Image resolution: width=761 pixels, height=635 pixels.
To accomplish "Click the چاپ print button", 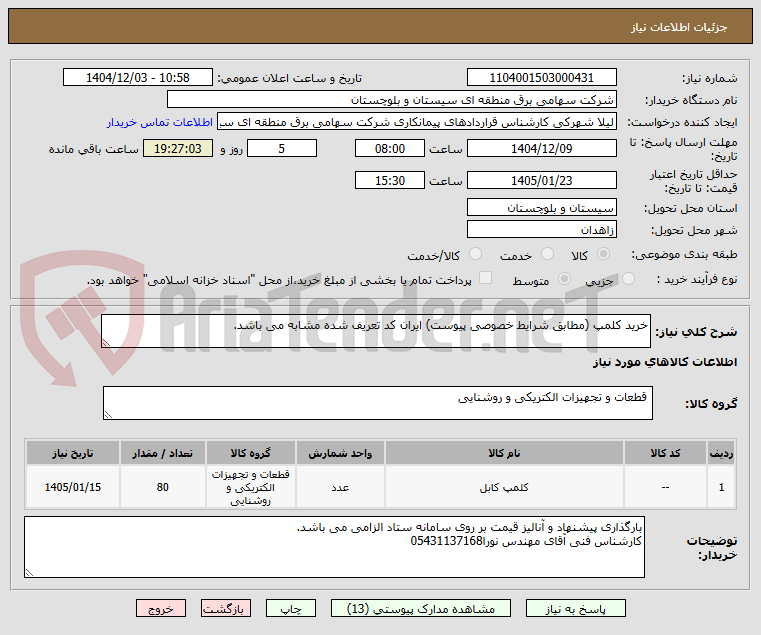I will (x=291, y=608).
